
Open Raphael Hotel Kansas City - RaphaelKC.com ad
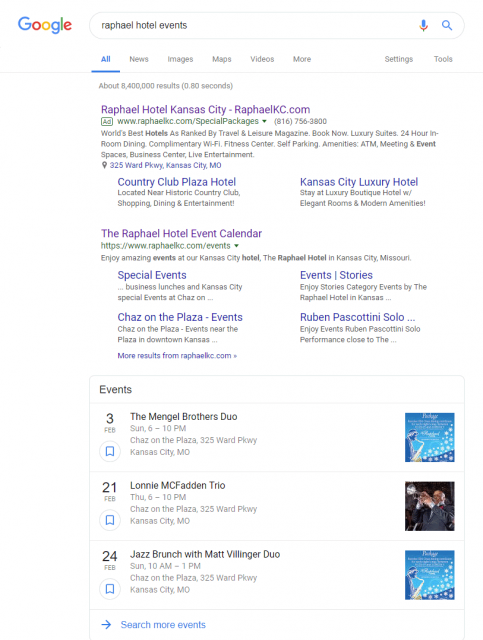(205, 109)
